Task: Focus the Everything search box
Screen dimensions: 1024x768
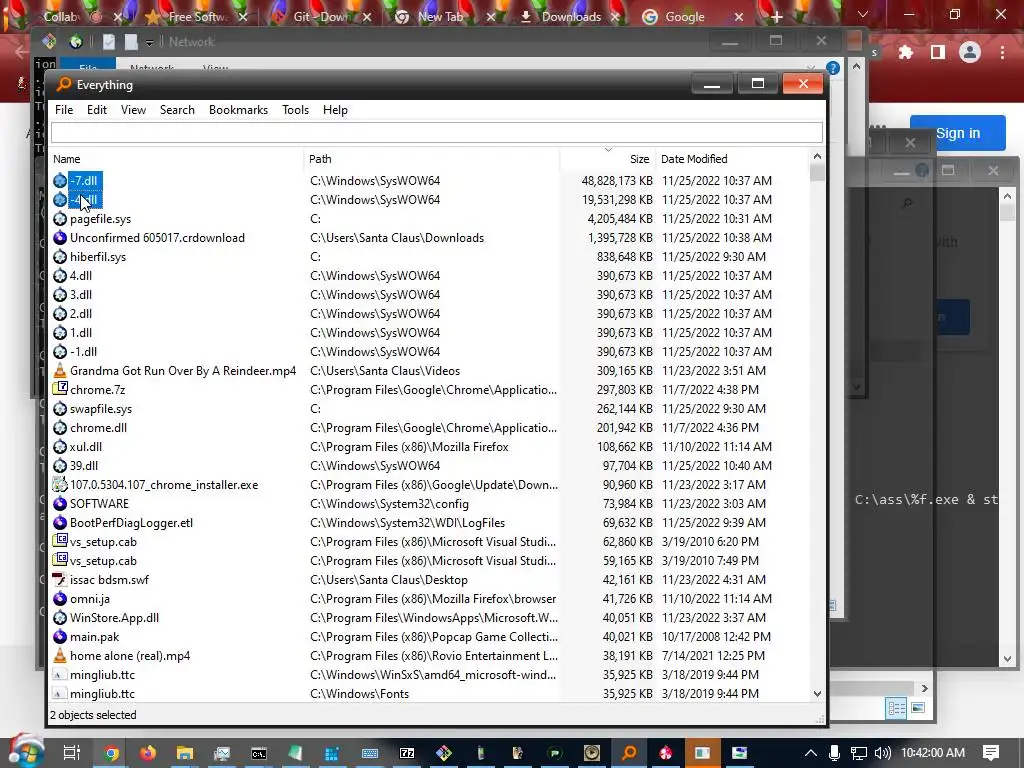Action: pyautogui.click(x=436, y=133)
